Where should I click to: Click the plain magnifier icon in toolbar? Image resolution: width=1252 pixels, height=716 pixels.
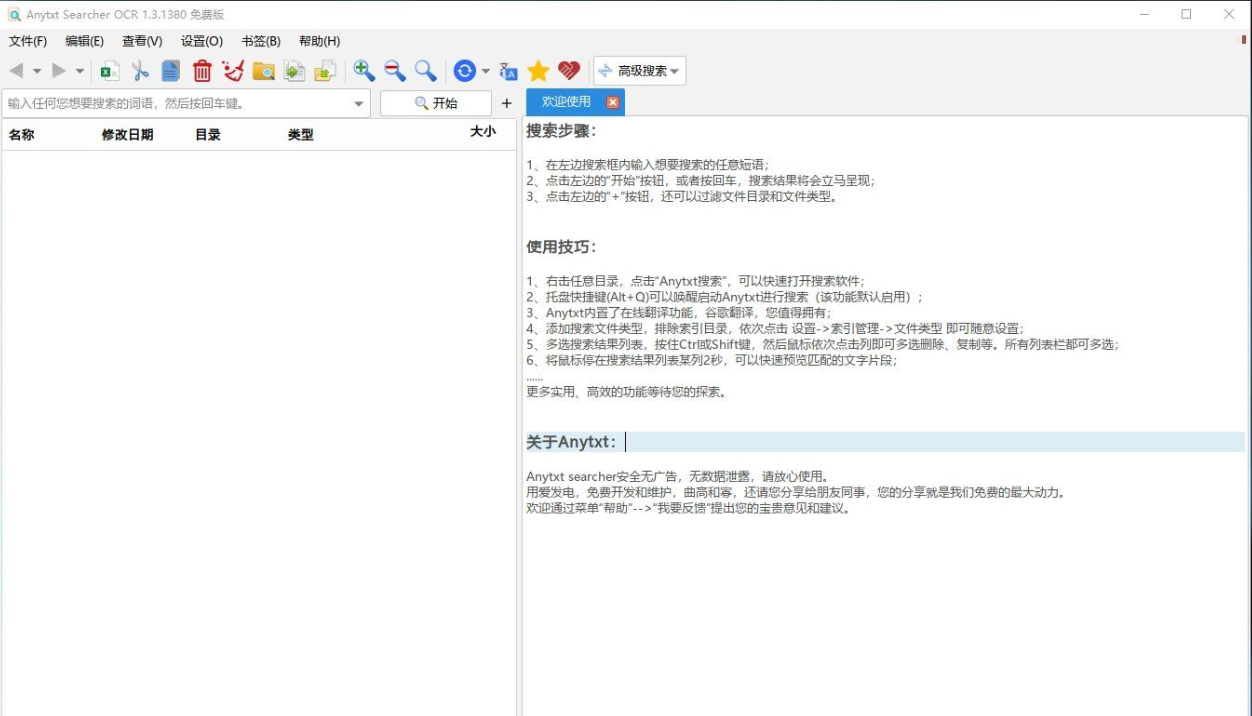pos(426,71)
